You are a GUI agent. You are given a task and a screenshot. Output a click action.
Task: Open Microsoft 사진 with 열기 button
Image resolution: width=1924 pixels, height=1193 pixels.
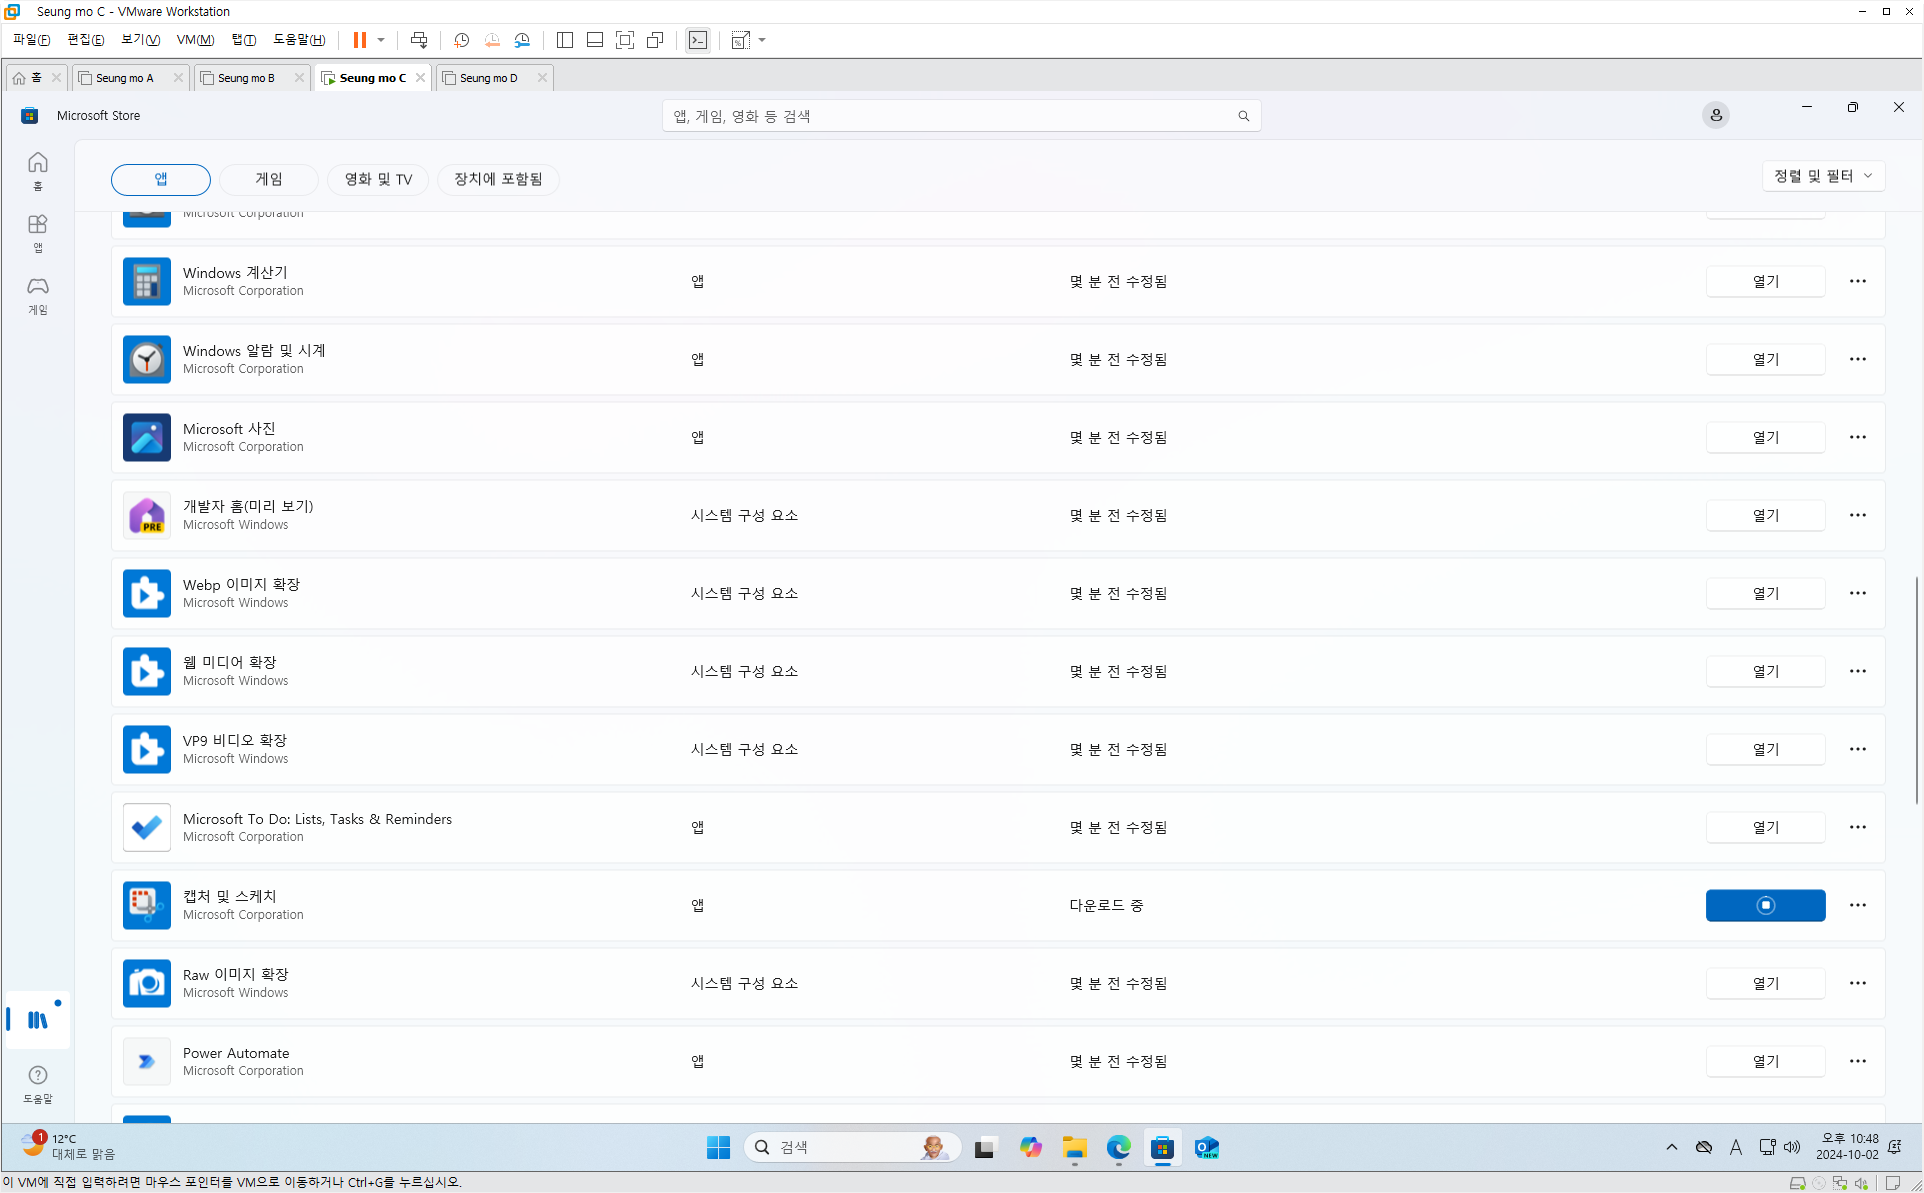click(x=1765, y=437)
